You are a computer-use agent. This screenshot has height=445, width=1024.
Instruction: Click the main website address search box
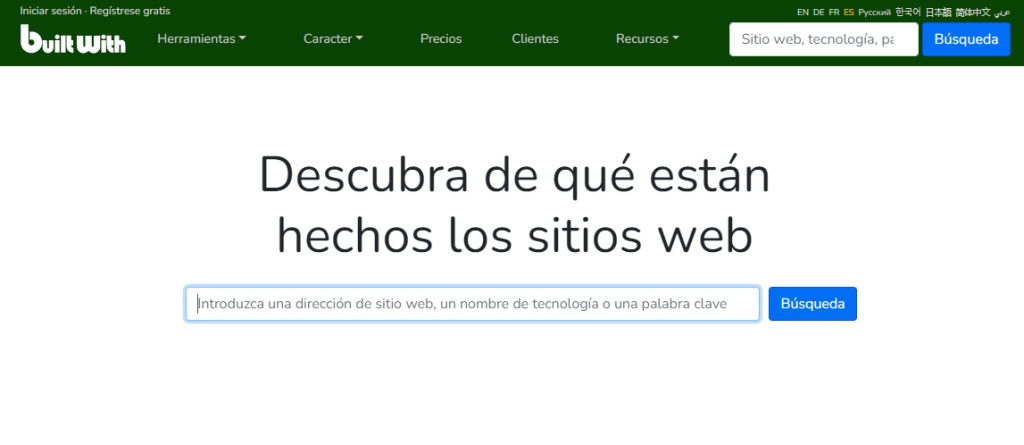pyautogui.click(x=472, y=304)
